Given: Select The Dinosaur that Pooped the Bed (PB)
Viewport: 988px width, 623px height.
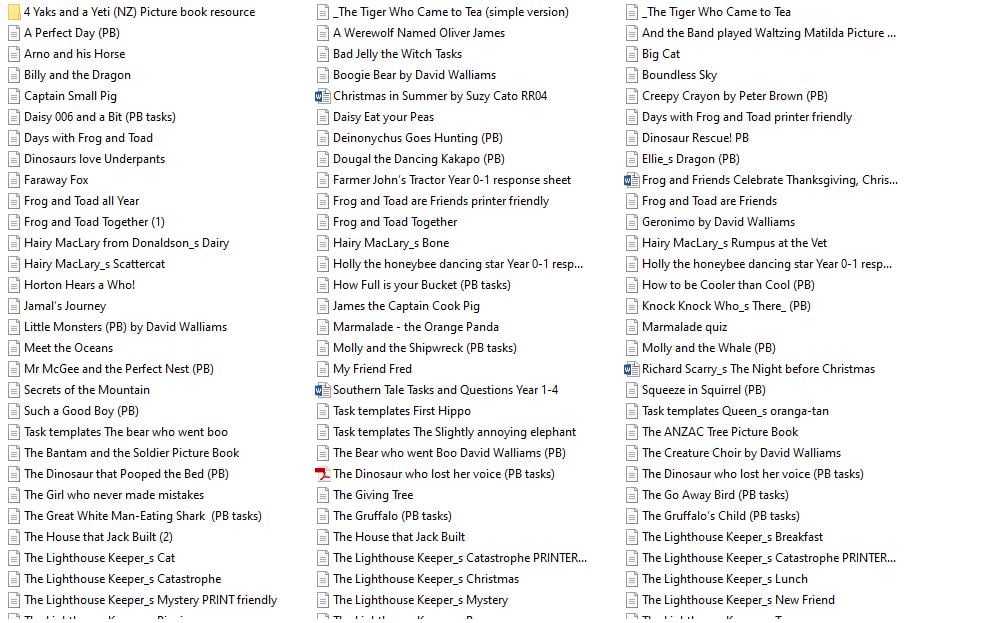Looking at the screenshot, I should [126, 474].
